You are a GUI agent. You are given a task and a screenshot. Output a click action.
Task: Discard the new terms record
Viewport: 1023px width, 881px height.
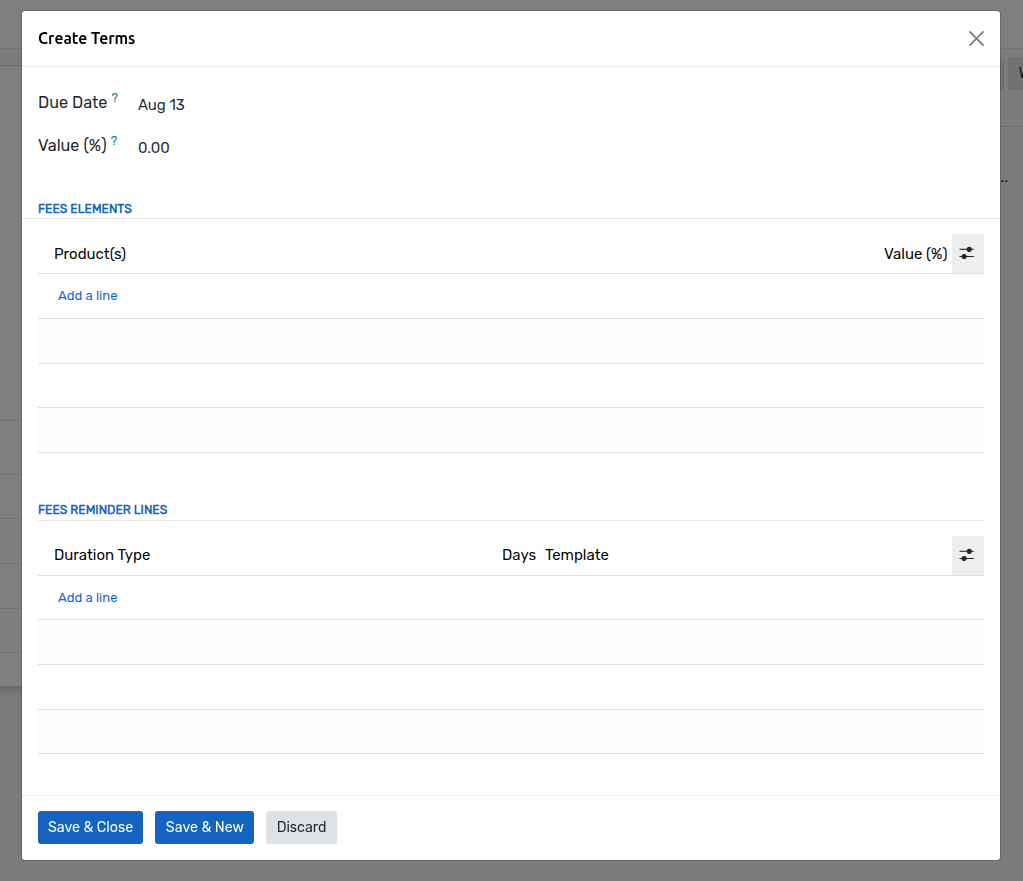[301, 827]
